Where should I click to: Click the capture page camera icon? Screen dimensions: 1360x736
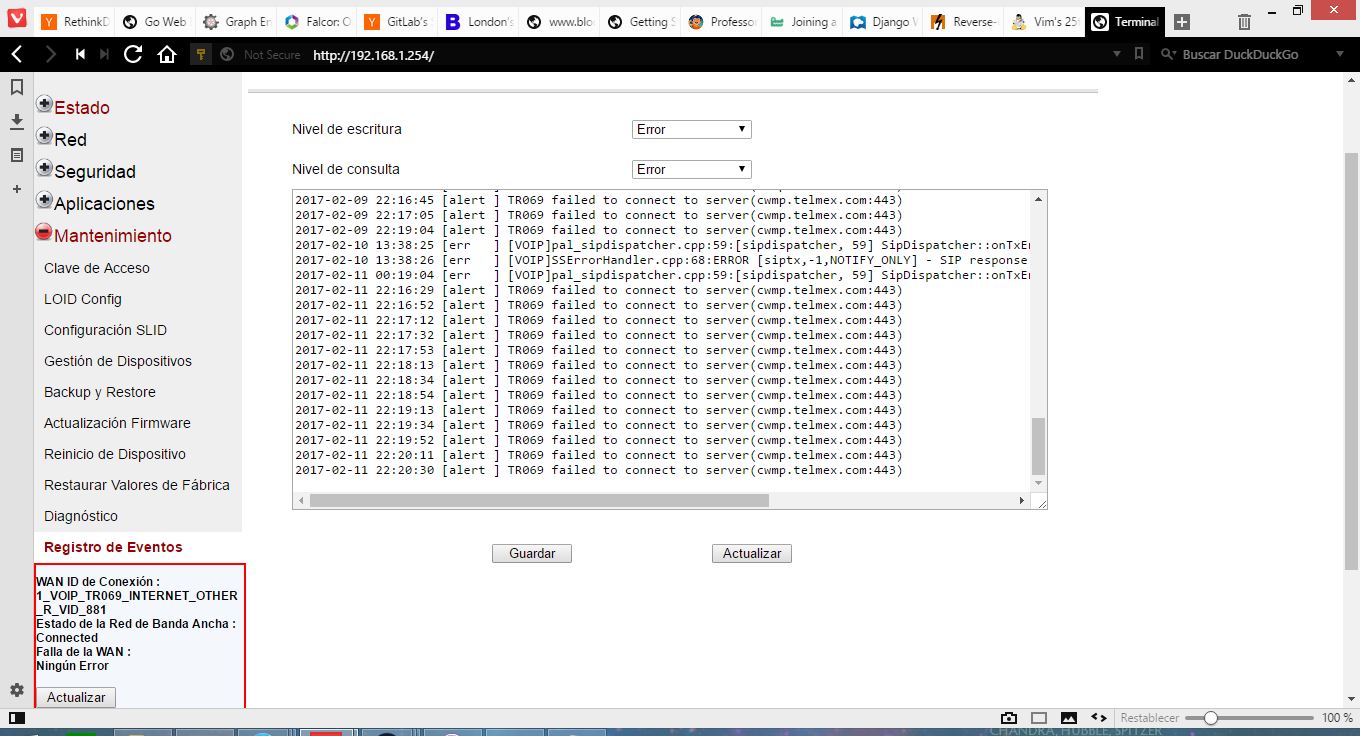(1010, 718)
